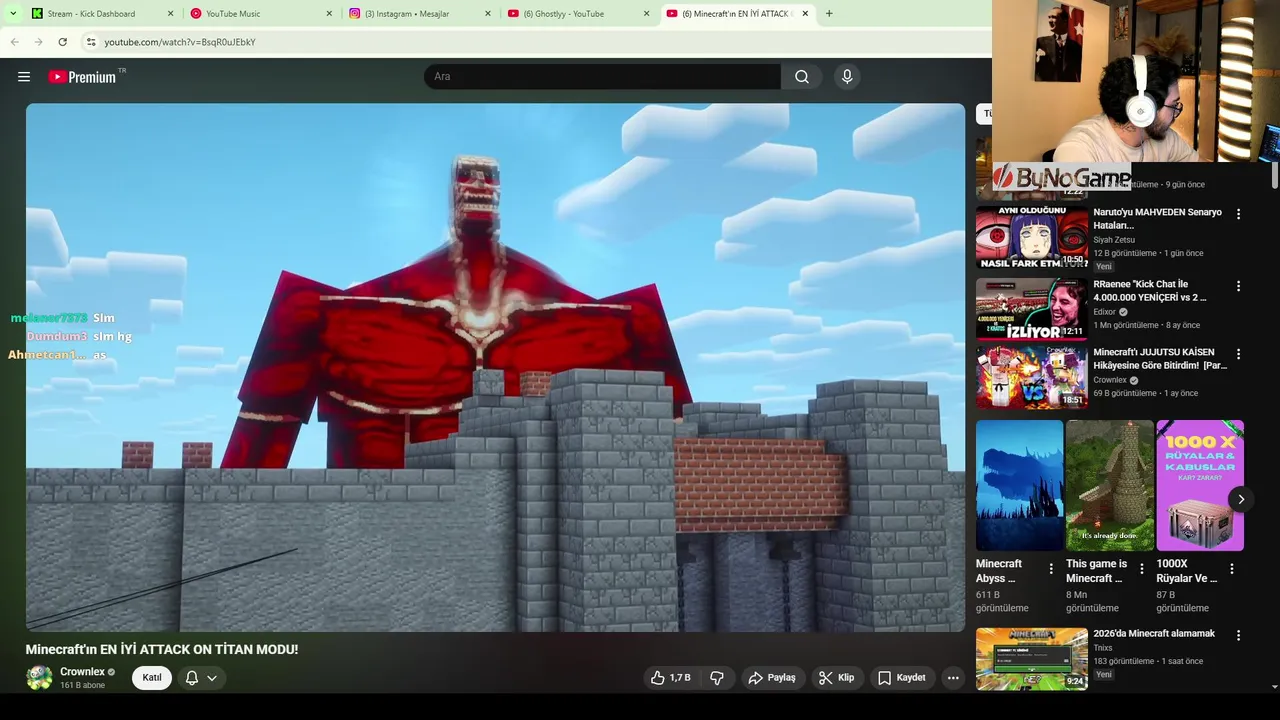This screenshot has width=1280, height=720.
Task: Like the video with thumbs-up button
Action: tap(671, 678)
